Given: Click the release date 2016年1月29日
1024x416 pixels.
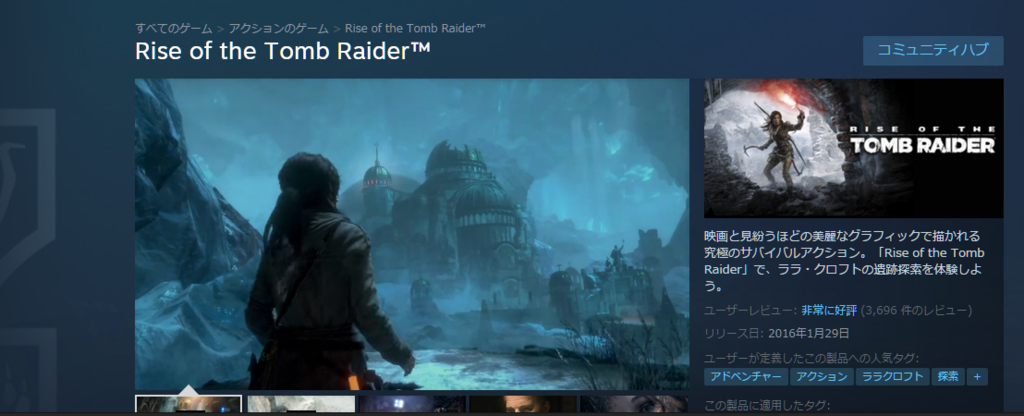Looking at the screenshot, I should pos(809,334).
